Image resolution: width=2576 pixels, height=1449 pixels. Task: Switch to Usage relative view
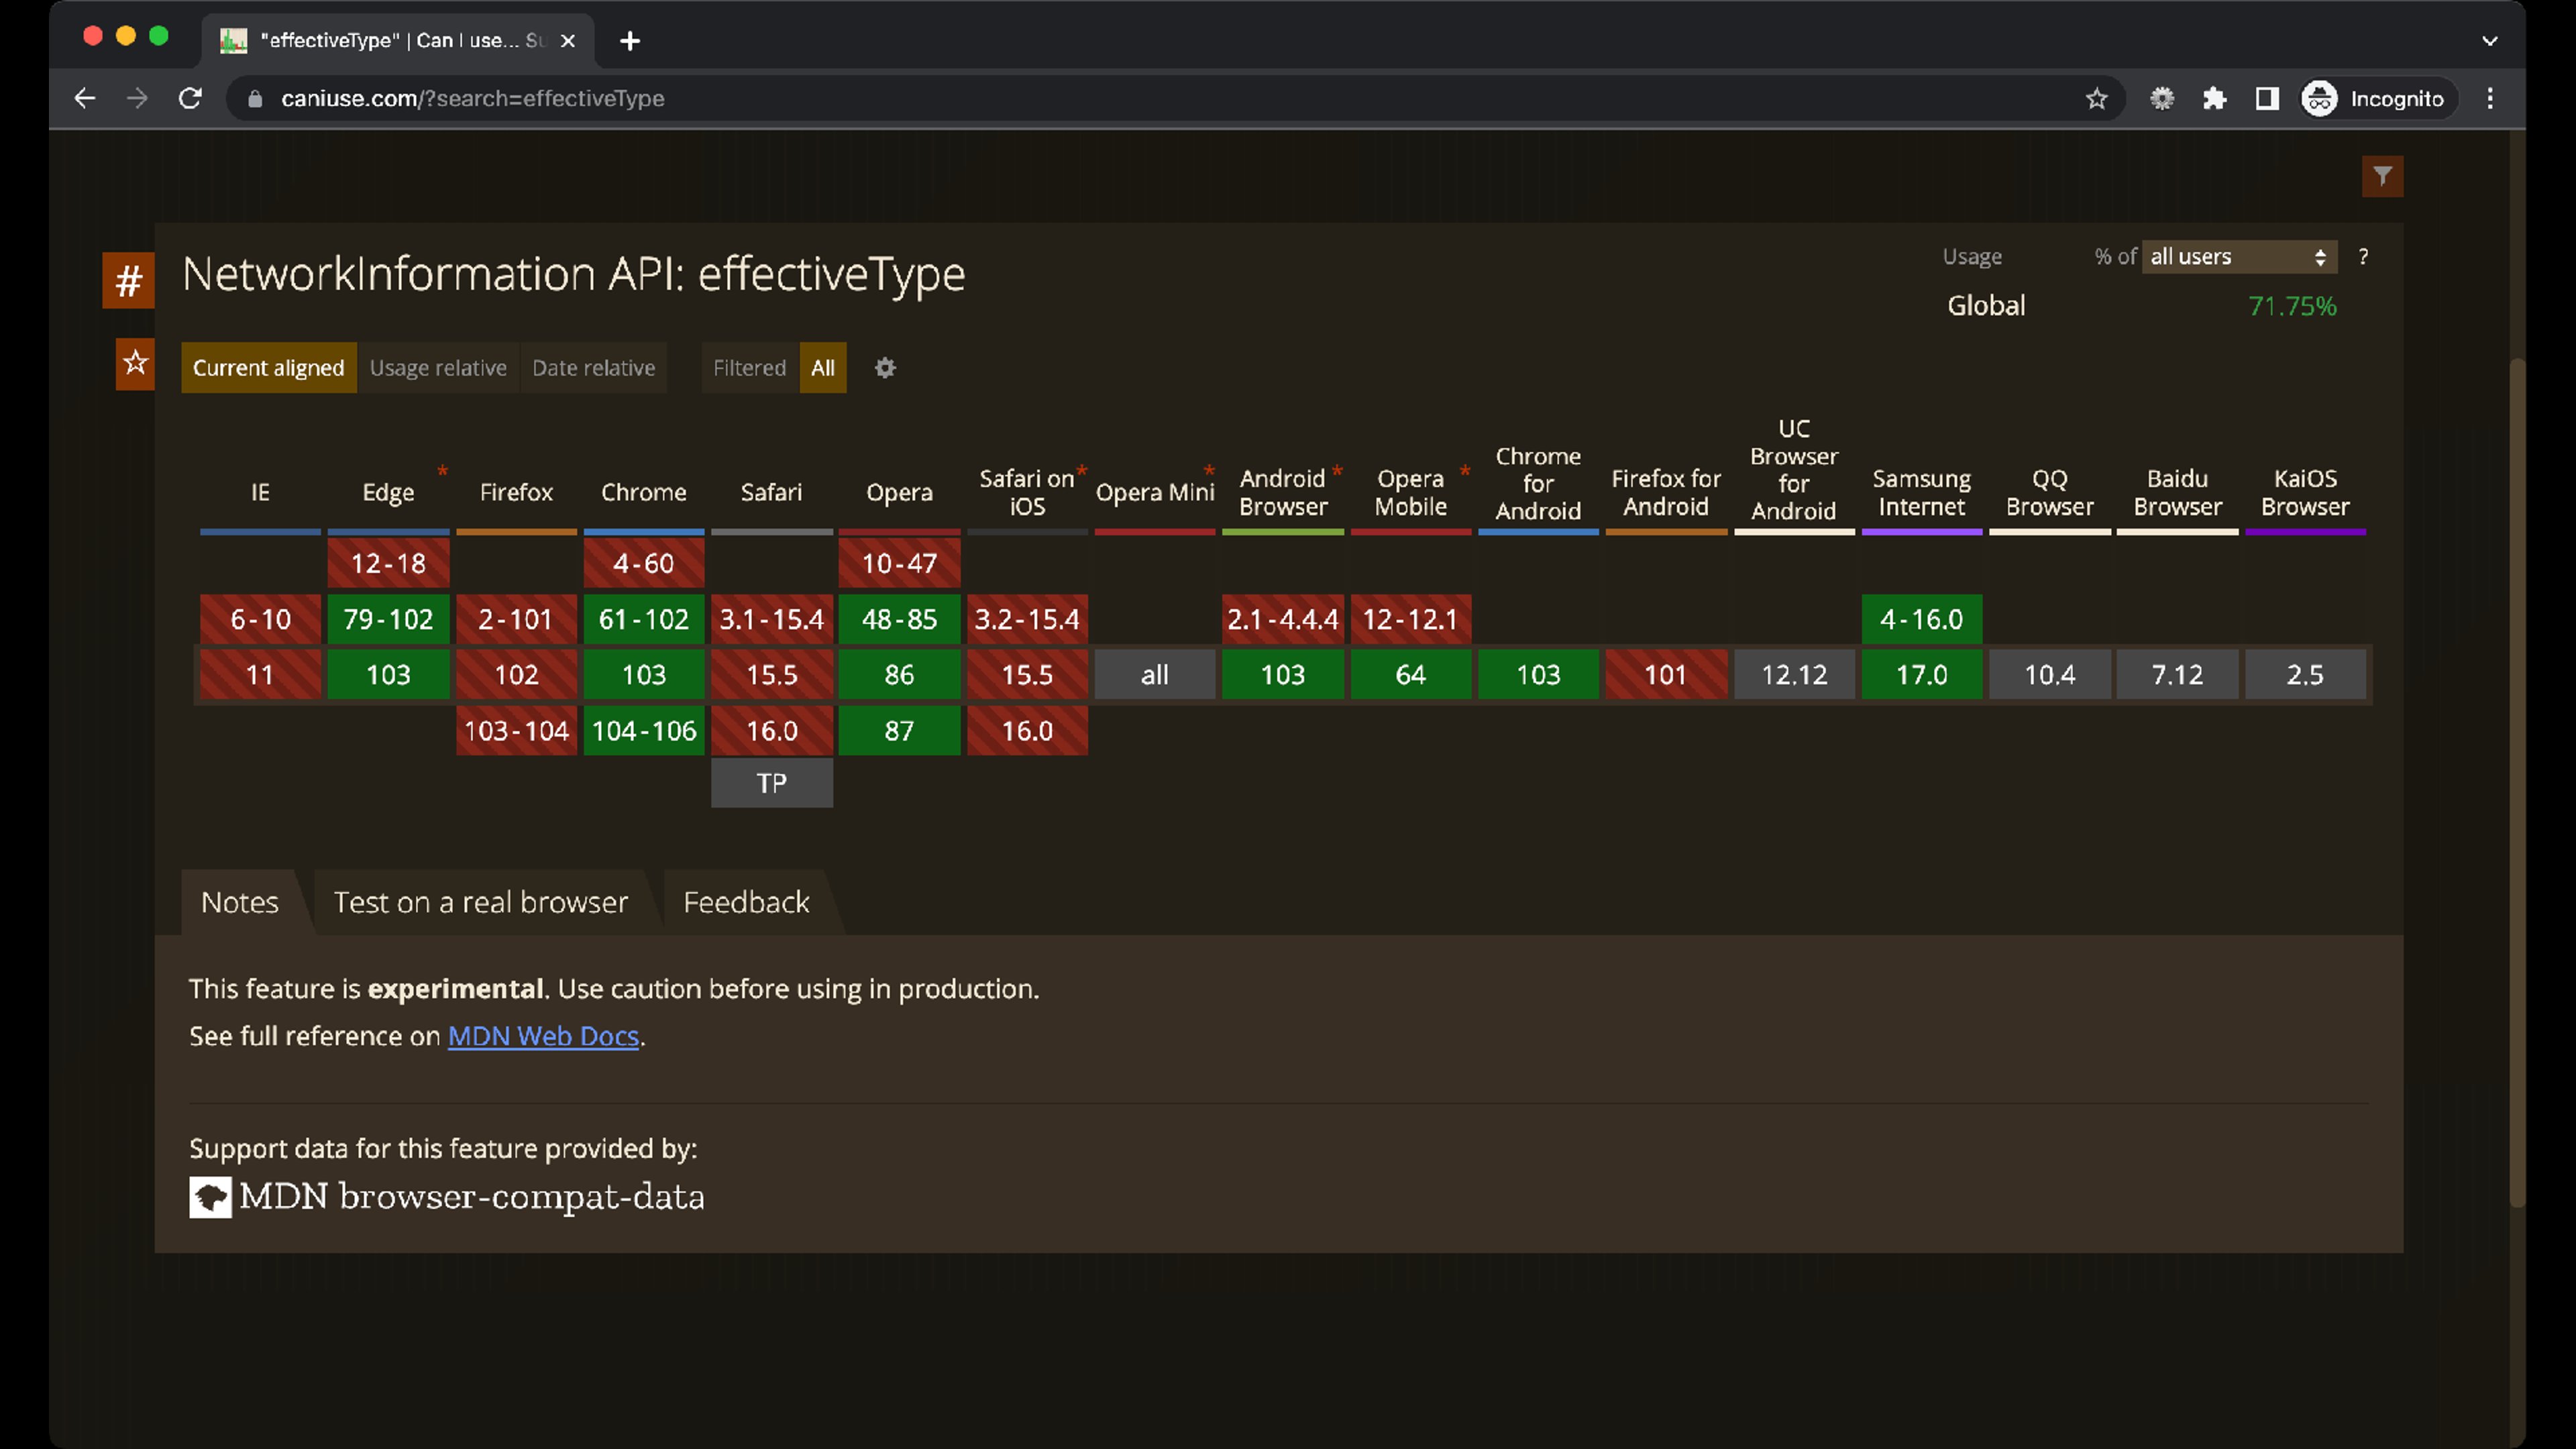(438, 368)
